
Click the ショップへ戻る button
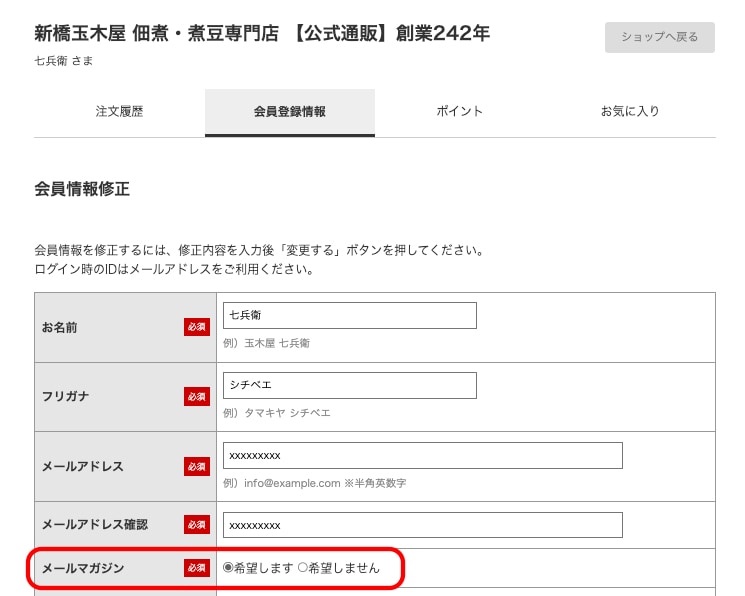pyautogui.click(x=659, y=37)
